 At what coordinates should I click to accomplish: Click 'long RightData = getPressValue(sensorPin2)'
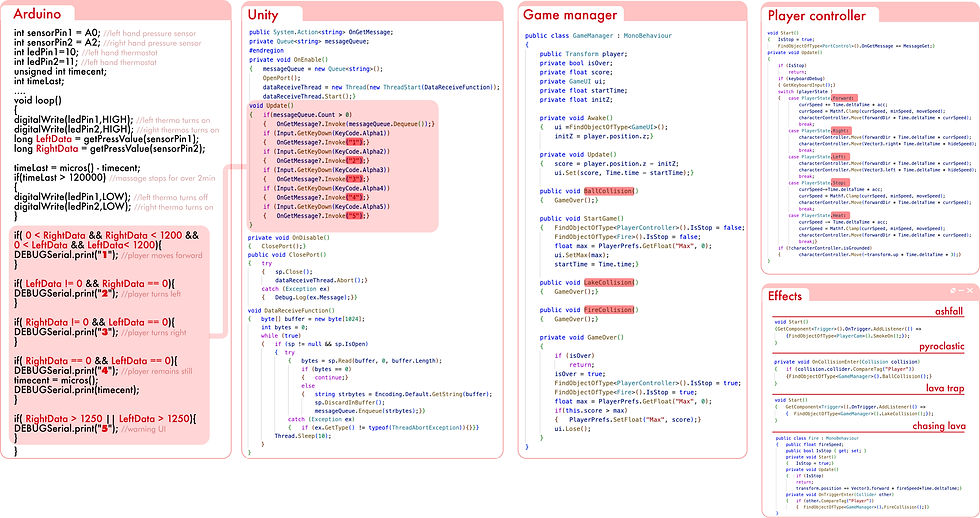point(109,149)
